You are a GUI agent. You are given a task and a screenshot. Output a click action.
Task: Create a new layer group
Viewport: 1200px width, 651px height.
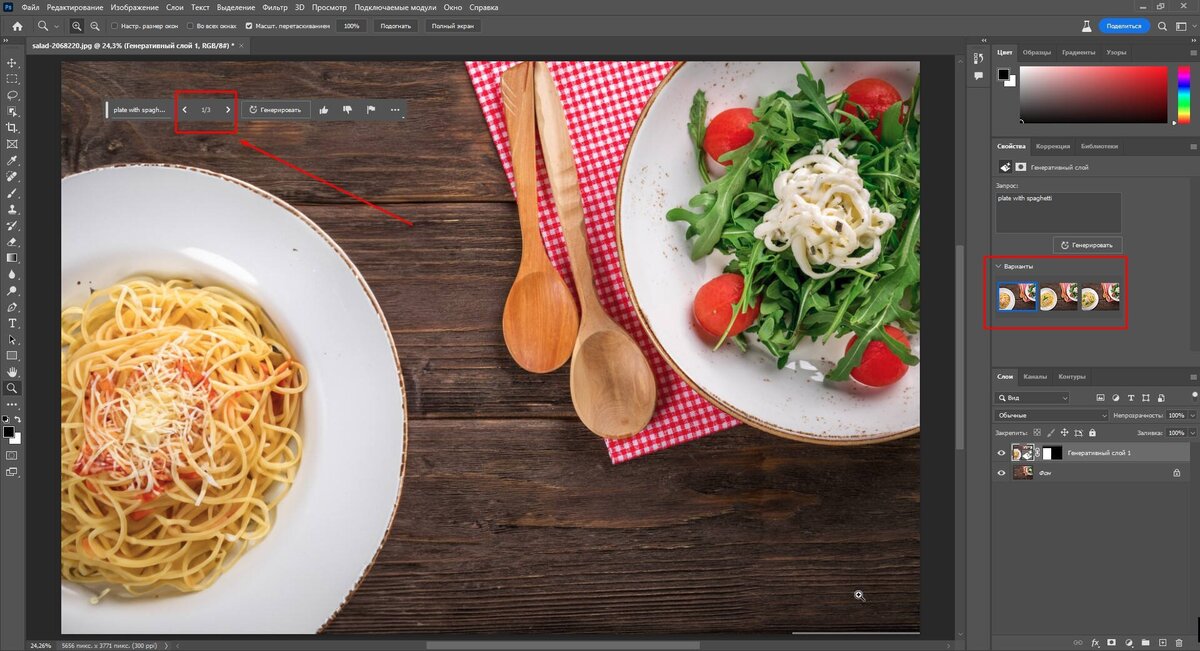point(1145,641)
